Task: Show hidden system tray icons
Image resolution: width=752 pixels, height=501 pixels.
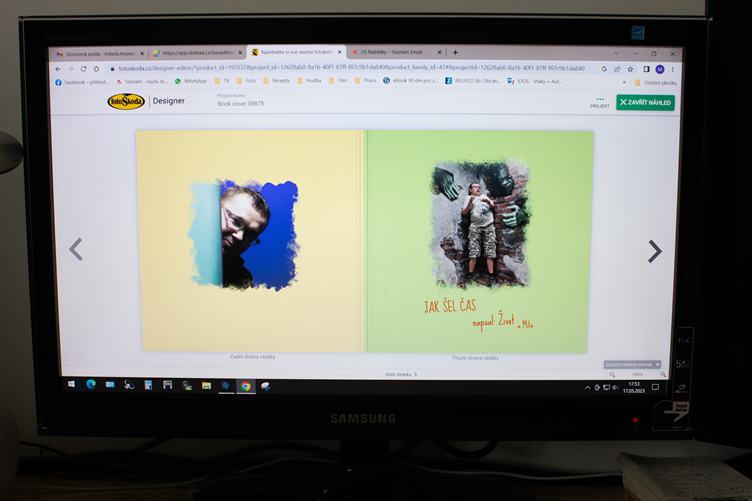Action: (588, 388)
